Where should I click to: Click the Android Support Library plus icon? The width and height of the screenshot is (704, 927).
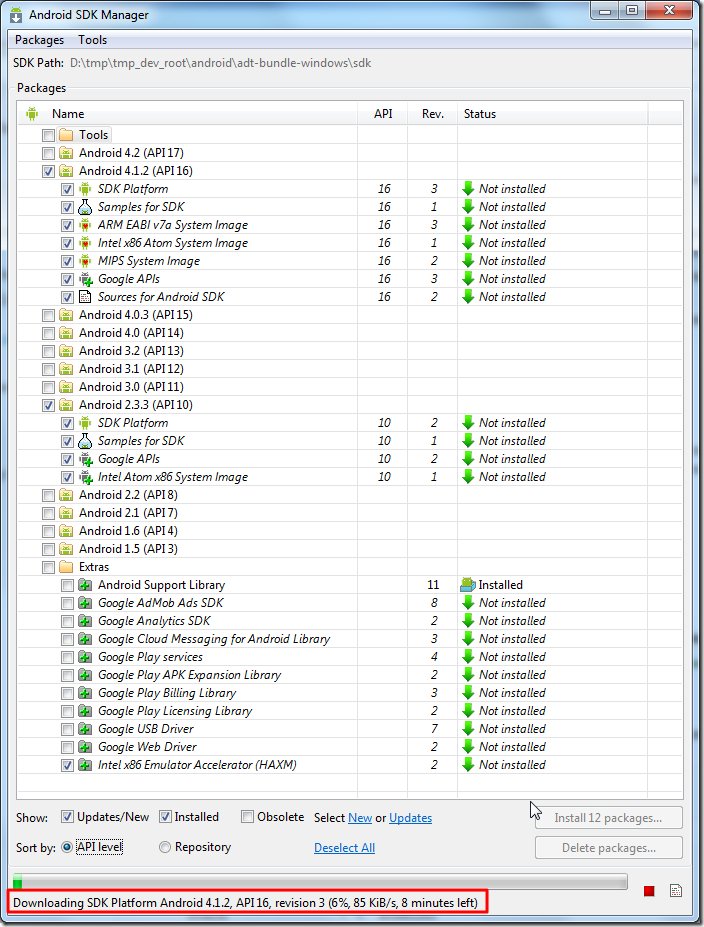(85, 585)
